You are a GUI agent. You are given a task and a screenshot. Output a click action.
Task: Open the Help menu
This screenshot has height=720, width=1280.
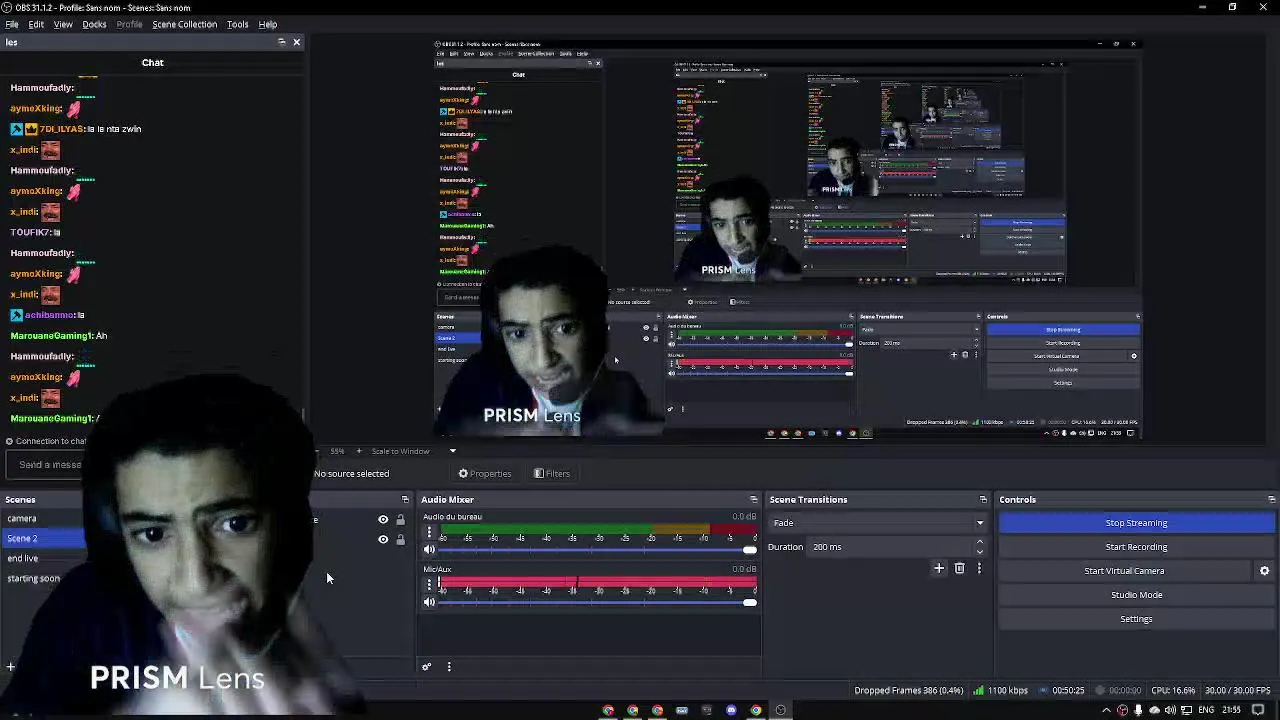pos(267,24)
